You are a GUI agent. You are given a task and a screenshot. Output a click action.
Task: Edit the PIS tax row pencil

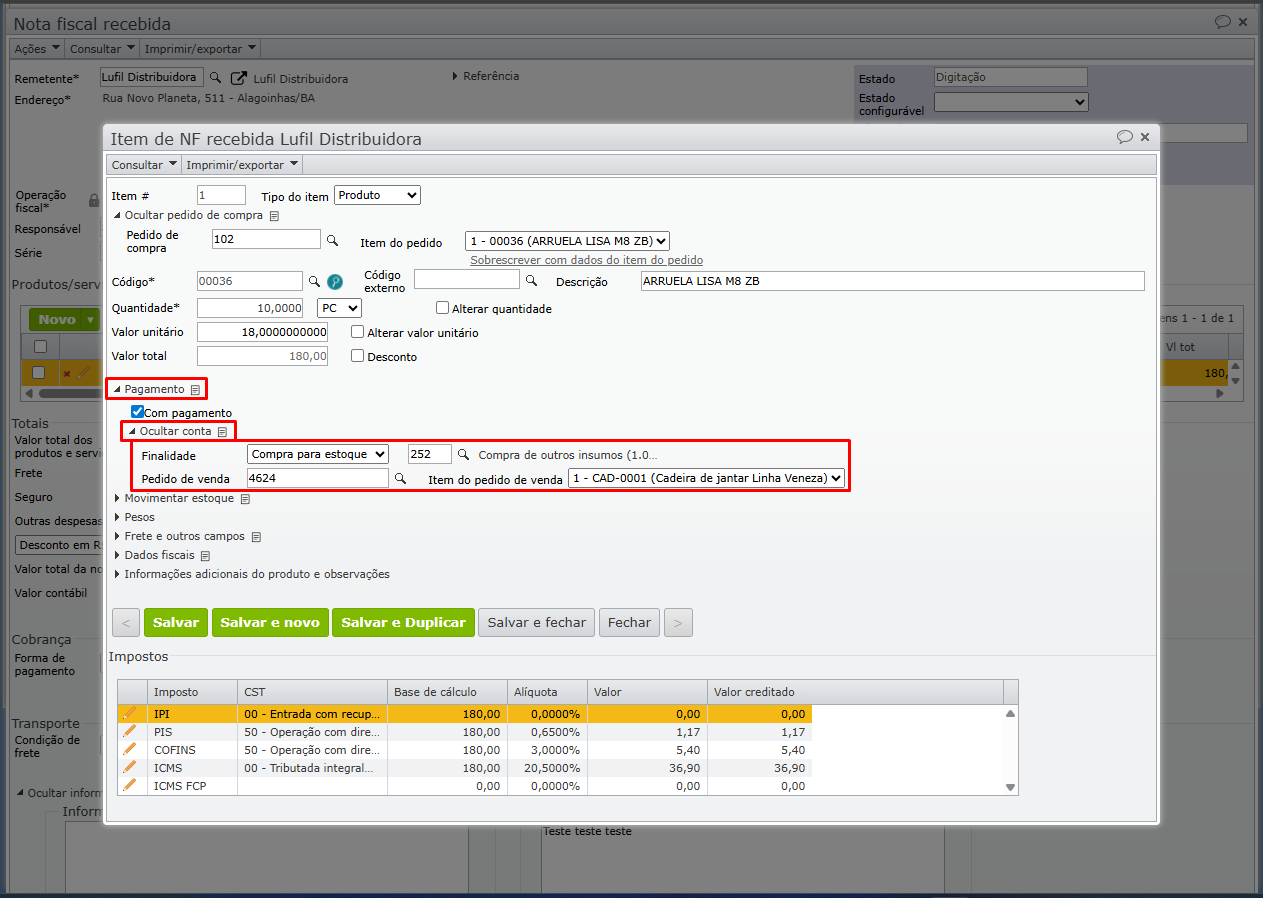click(x=130, y=732)
